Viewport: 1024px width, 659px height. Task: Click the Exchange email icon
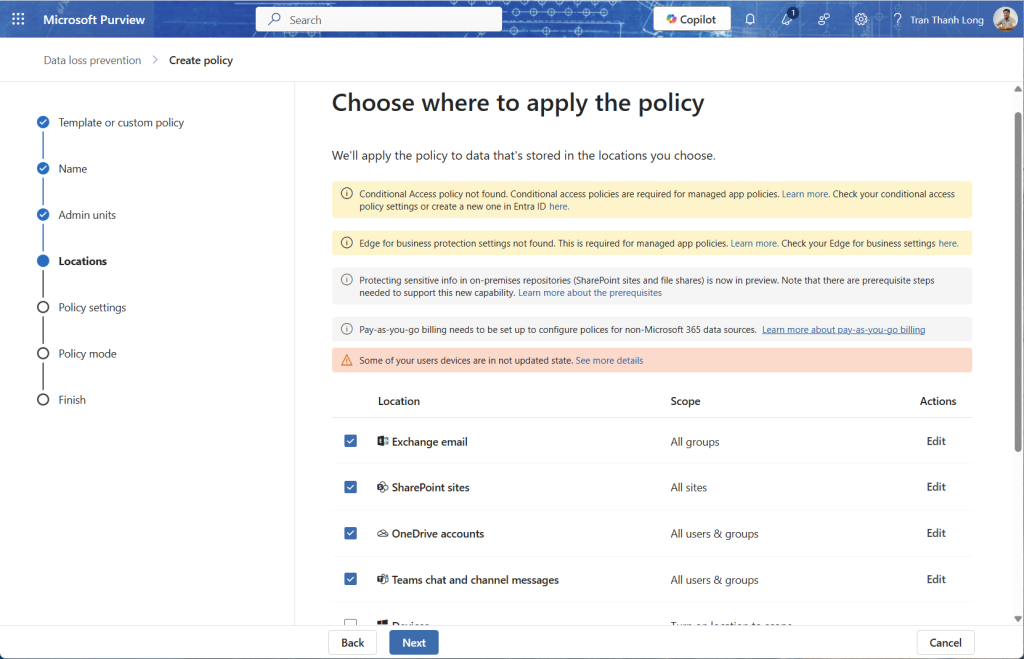point(383,441)
